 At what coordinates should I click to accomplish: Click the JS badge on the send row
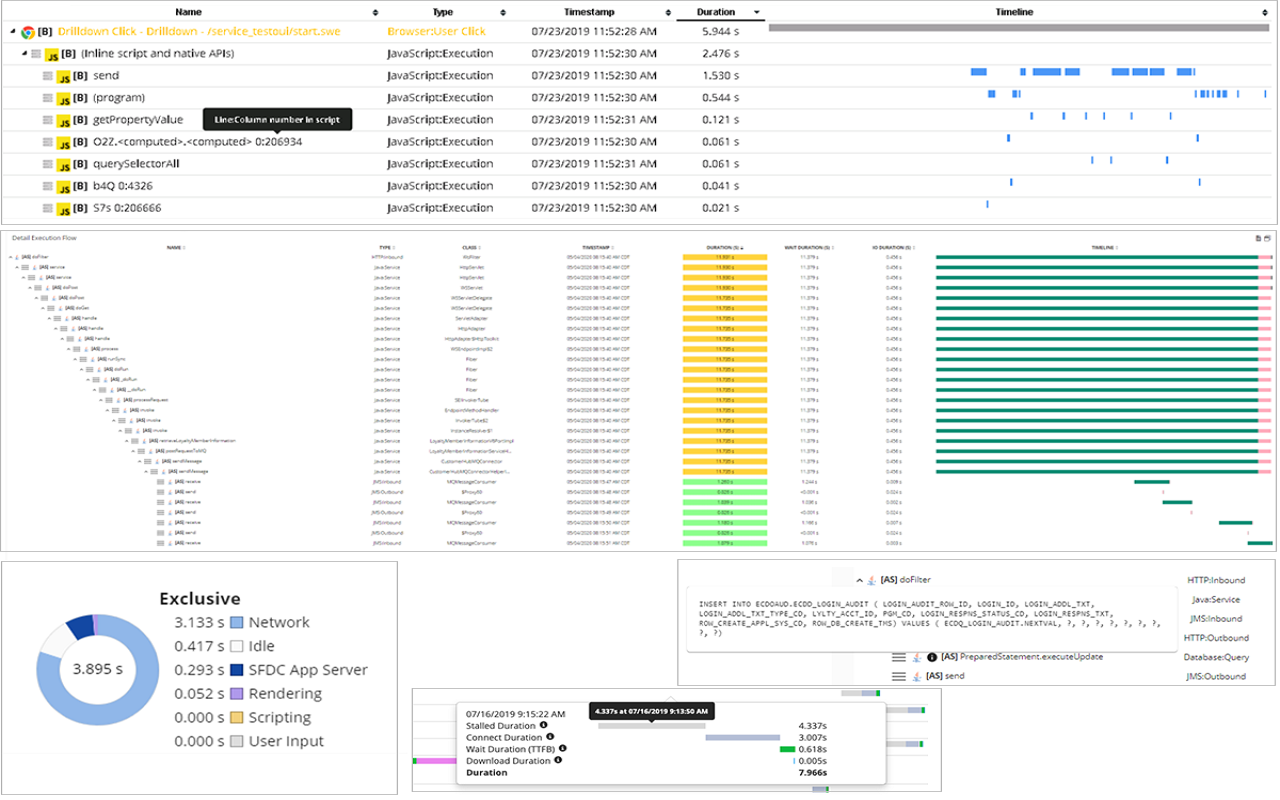point(66,75)
